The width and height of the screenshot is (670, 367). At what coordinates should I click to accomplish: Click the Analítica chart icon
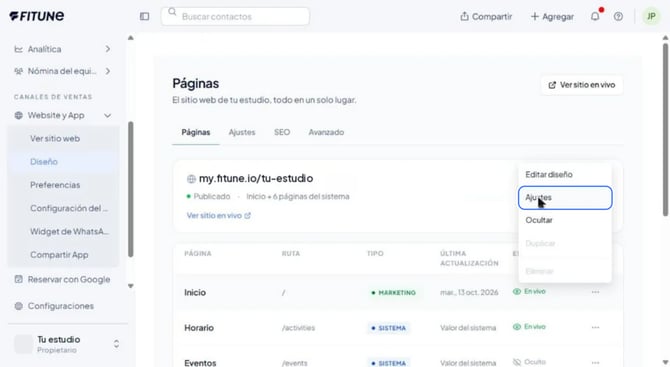[x=18, y=49]
